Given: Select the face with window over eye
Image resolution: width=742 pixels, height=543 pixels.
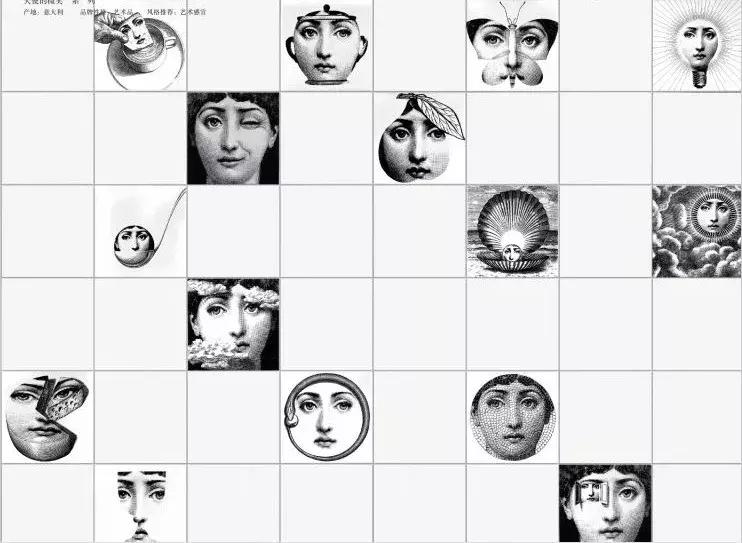Looking at the screenshot, I should [605, 504].
